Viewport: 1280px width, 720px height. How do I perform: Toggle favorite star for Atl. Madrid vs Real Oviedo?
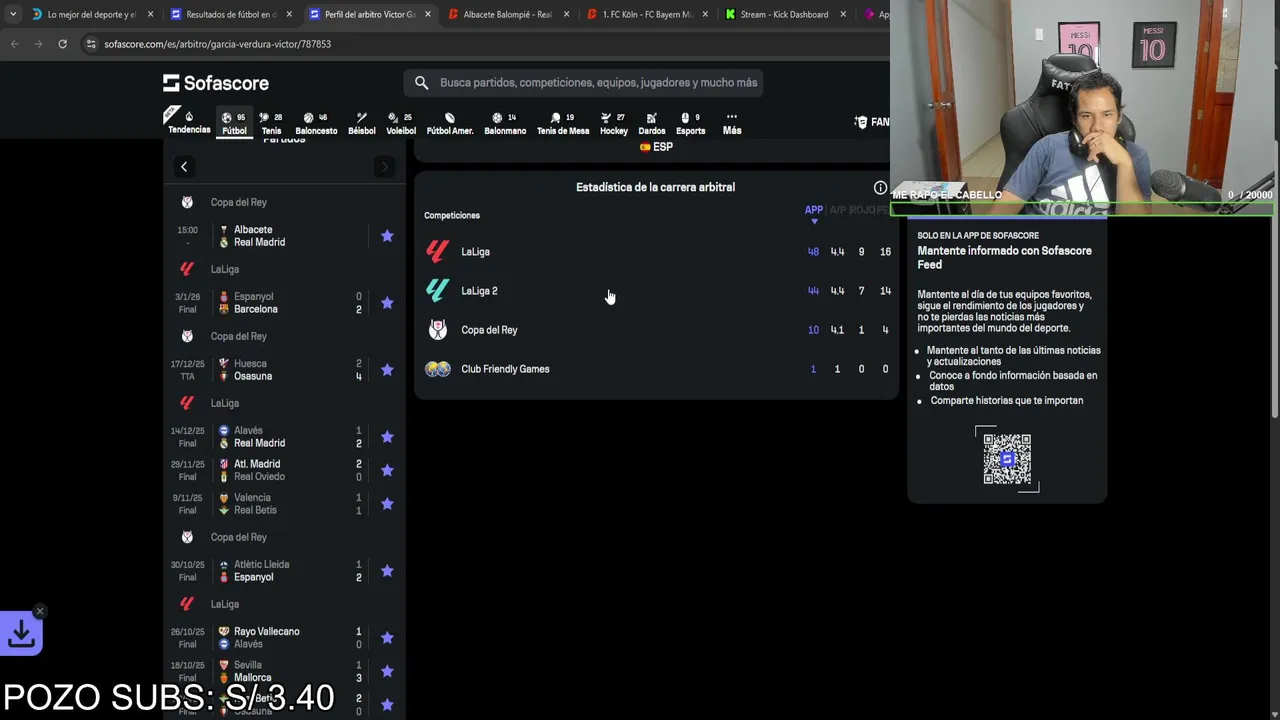click(x=387, y=470)
